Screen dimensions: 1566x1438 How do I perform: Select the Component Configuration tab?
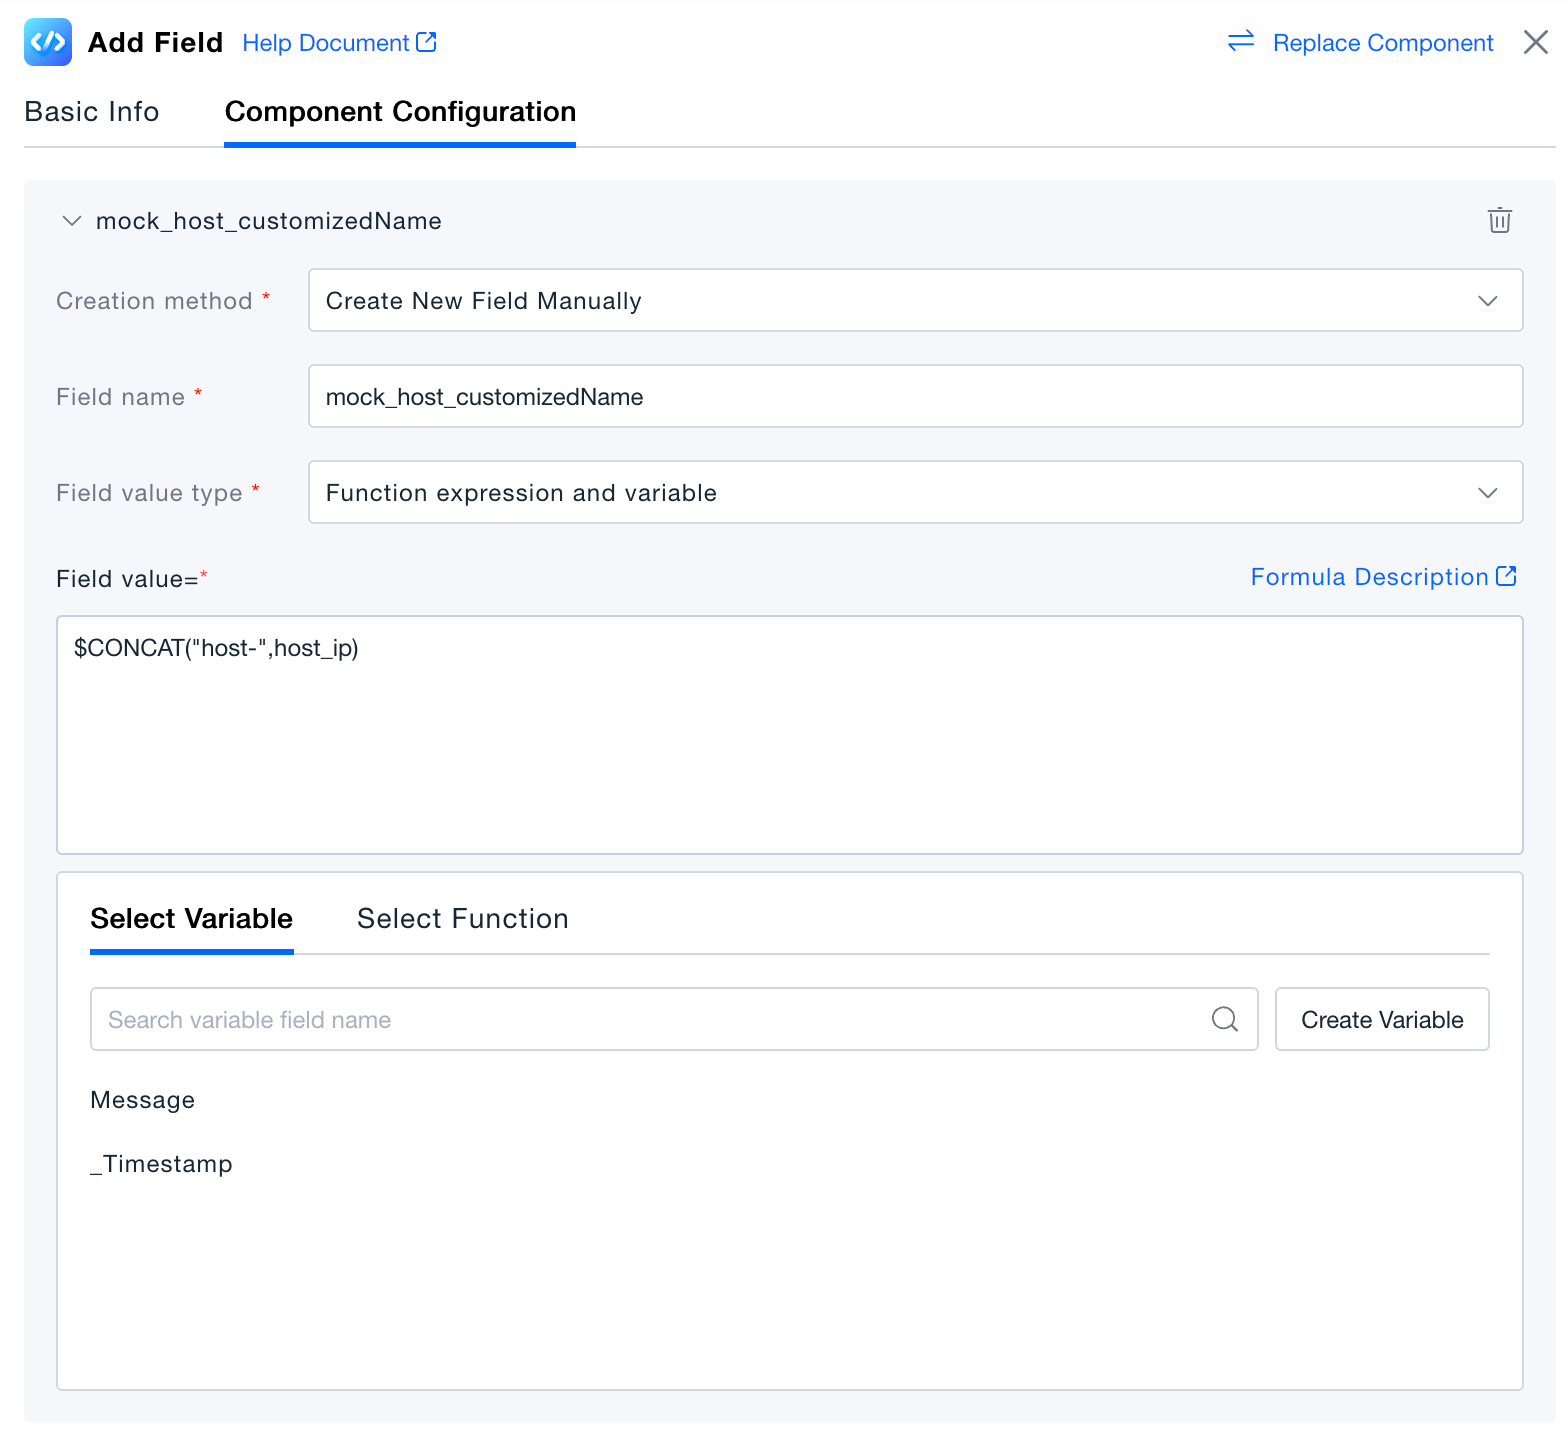[400, 111]
